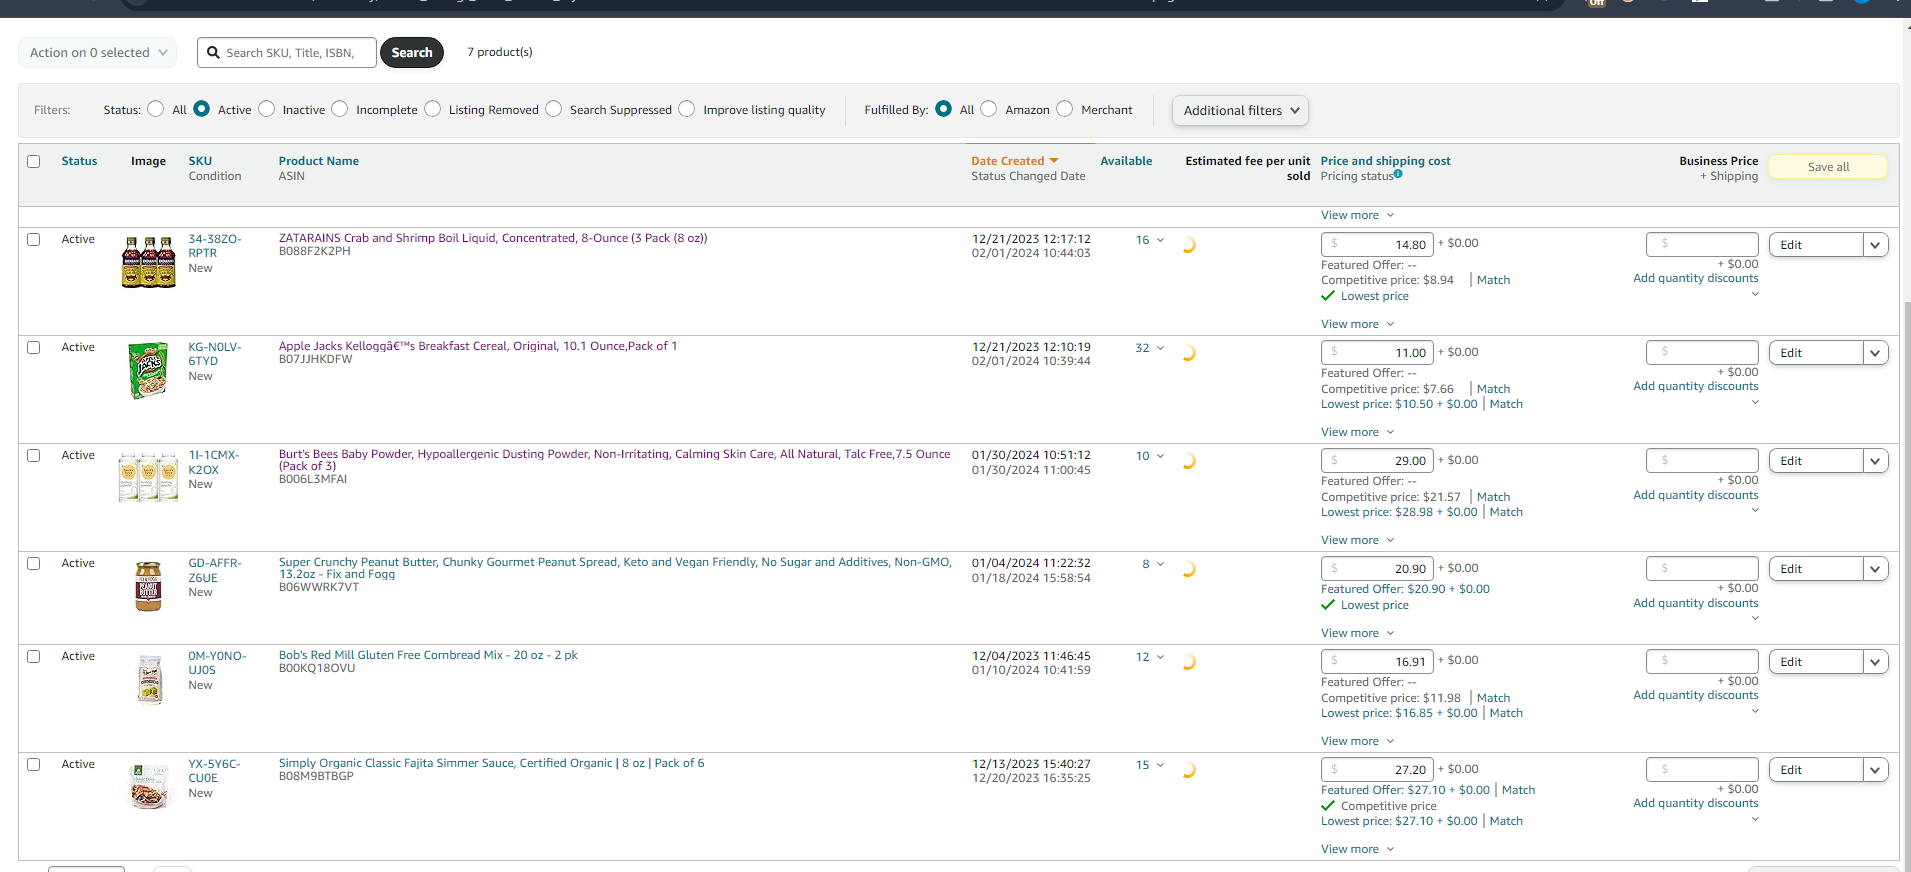Click the Business Price field for the Peanut Butter row

[x=1702, y=568]
